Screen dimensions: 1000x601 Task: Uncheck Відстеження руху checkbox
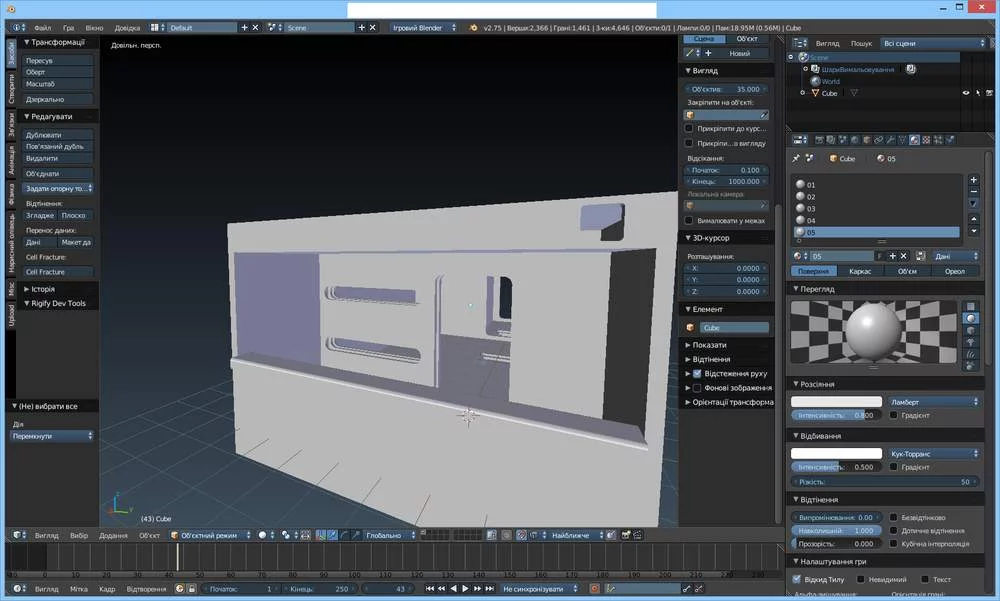697,373
